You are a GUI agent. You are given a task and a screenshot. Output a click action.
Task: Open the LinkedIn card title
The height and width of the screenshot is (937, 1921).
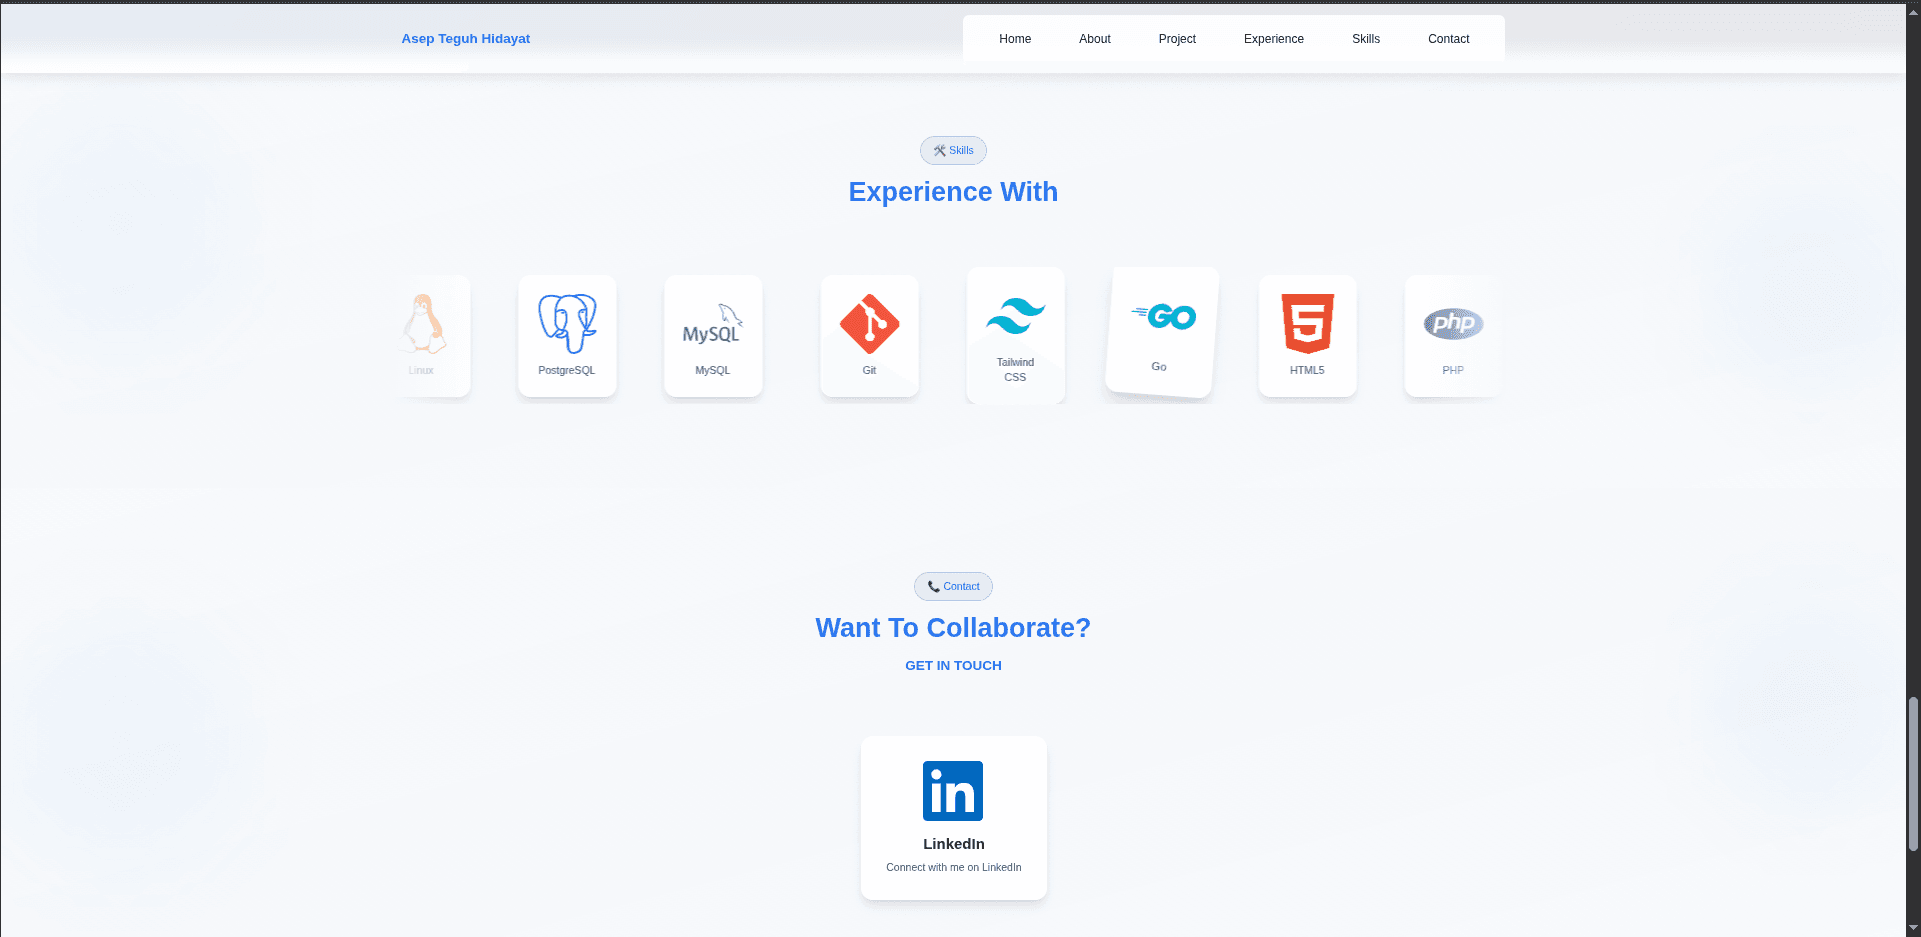(x=954, y=844)
